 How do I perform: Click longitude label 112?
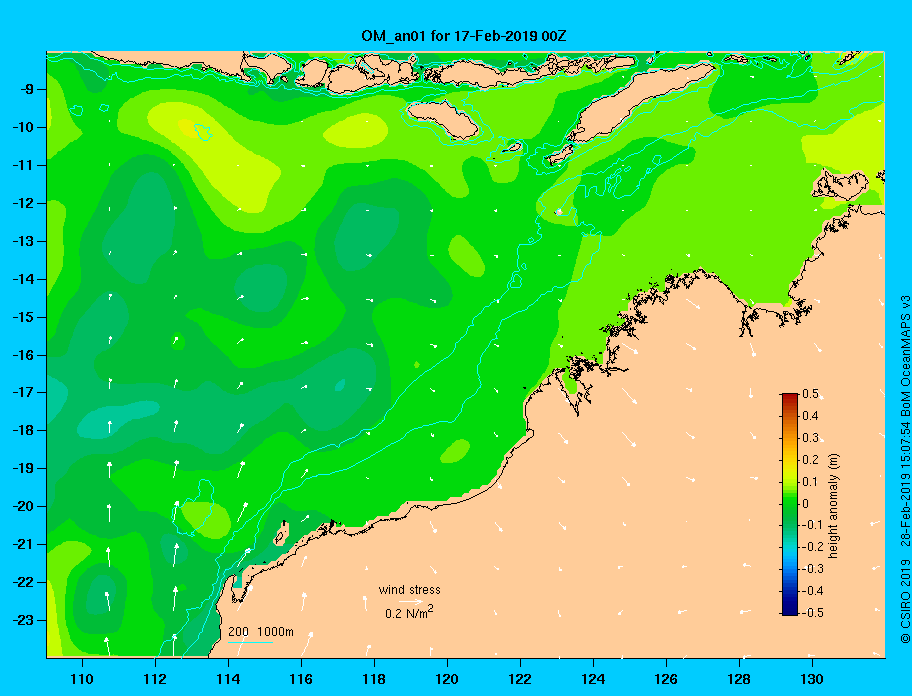155,679
